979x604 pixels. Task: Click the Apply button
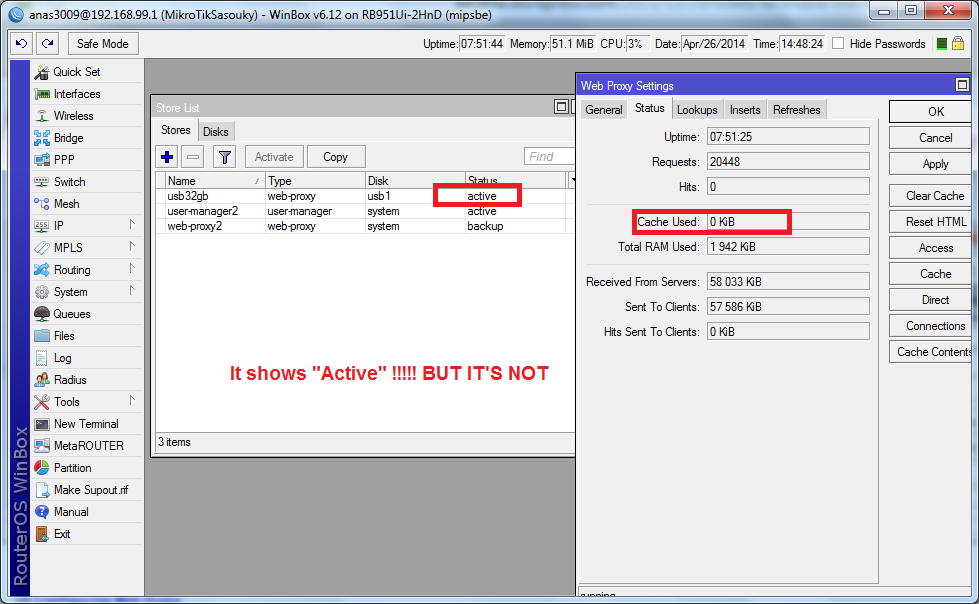[930, 164]
